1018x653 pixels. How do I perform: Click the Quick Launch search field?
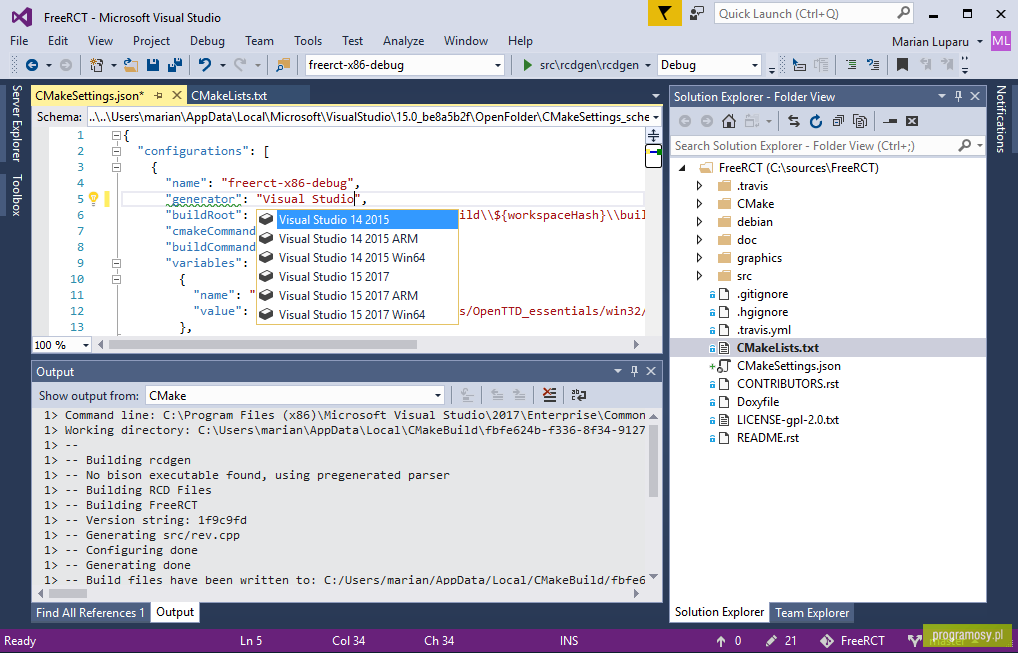(x=813, y=14)
